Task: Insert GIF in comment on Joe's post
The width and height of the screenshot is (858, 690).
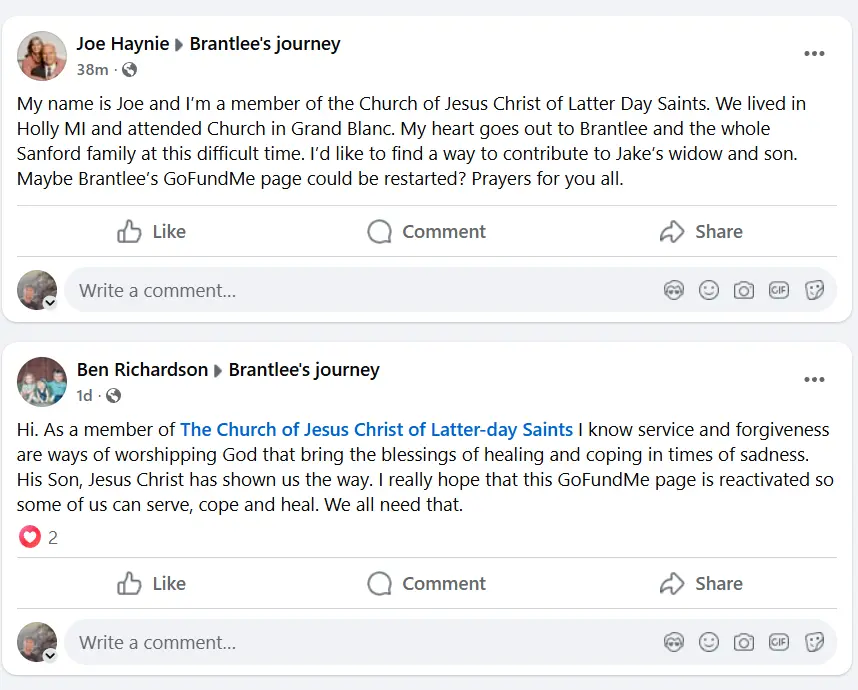Action: tap(779, 291)
